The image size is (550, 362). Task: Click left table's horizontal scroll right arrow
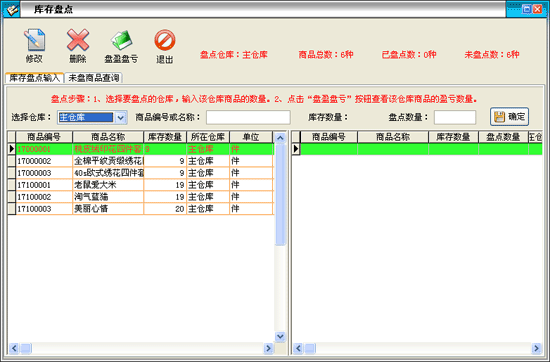point(268,348)
